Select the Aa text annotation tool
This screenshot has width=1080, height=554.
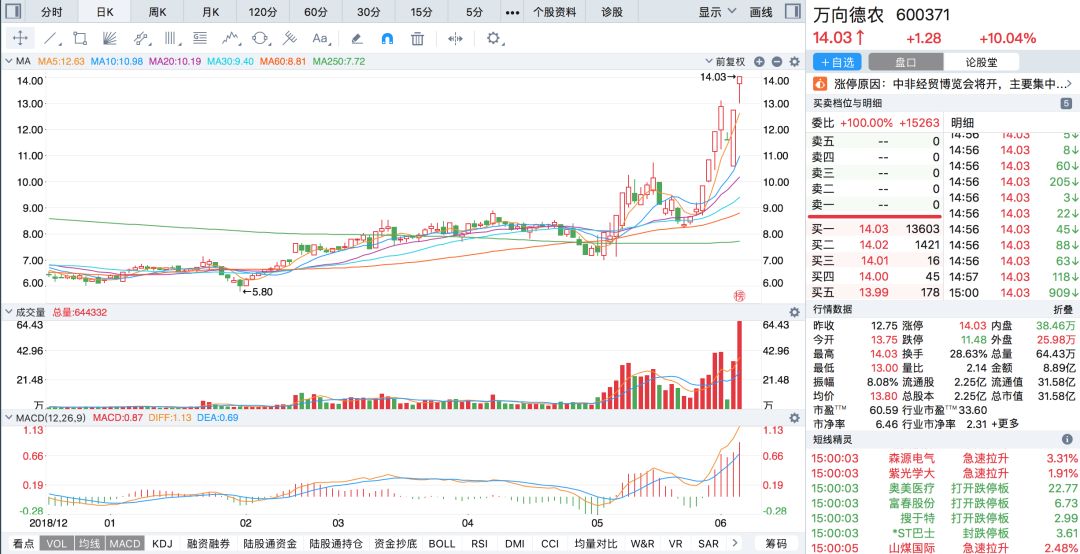pyautogui.click(x=320, y=39)
